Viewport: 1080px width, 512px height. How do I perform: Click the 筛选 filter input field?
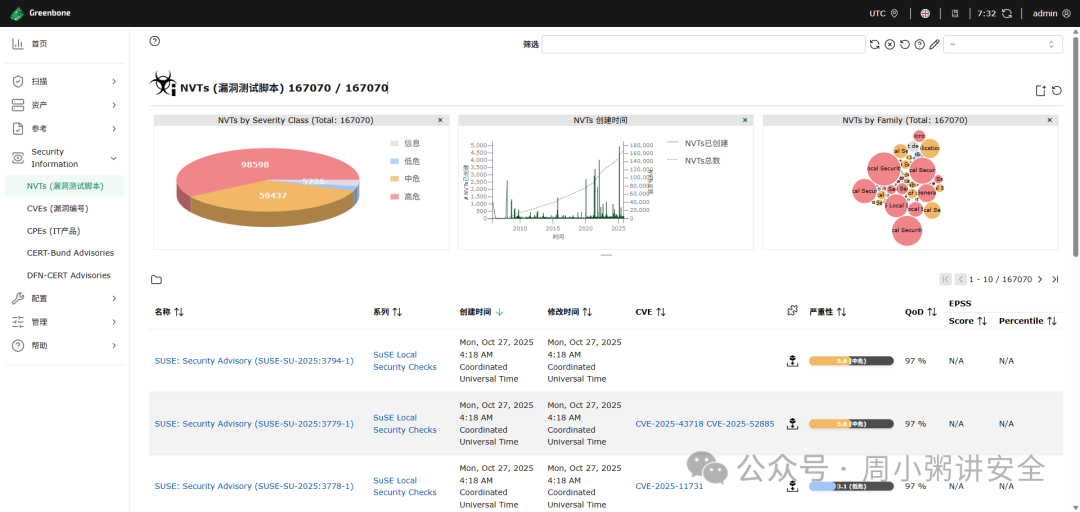[x=703, y=44]
